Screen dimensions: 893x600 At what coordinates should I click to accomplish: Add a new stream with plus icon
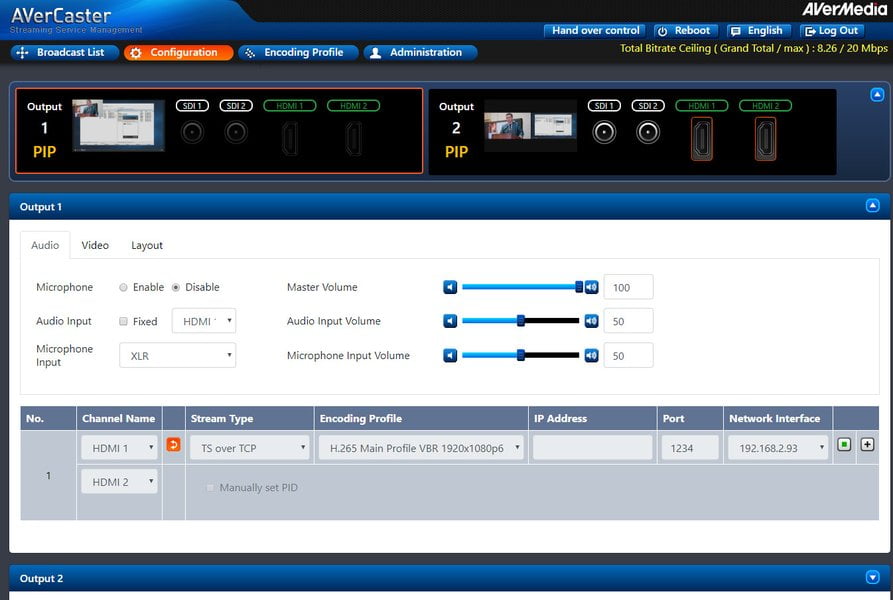tap(867, 444)
